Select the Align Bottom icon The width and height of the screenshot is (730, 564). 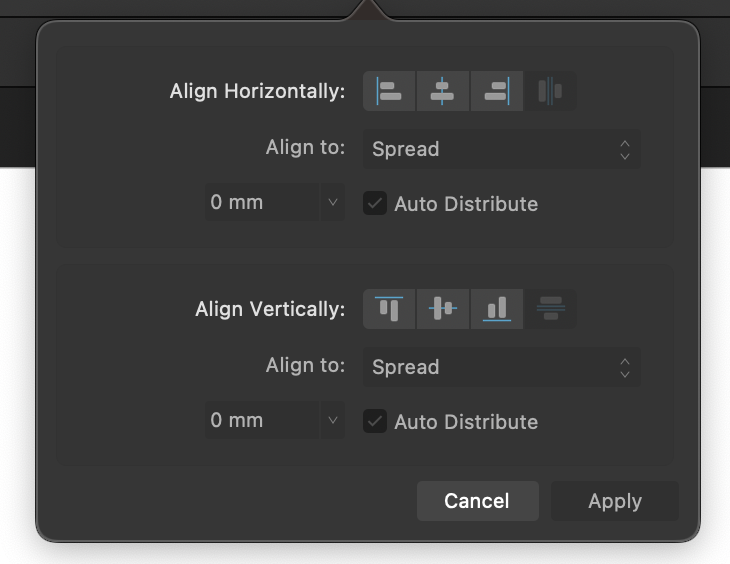[x=497, y=309]
